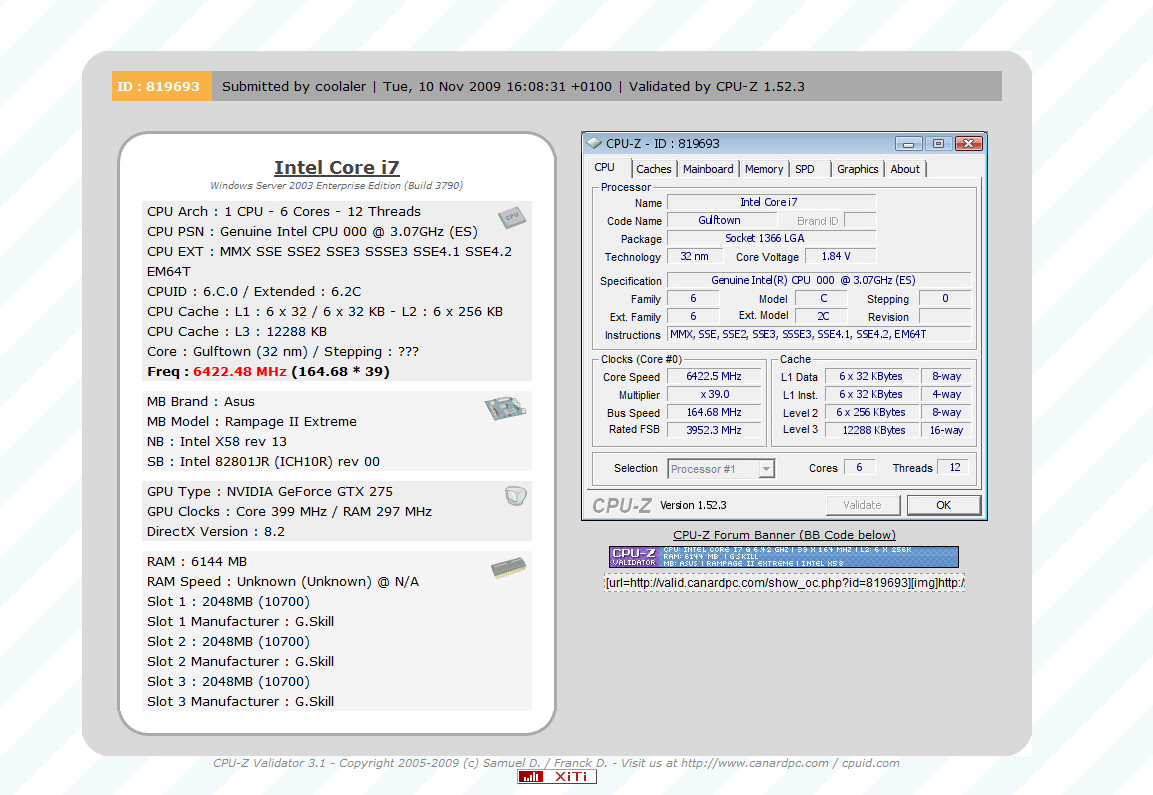
Task: Click the Rated FSB value 3952.3 MHz
Action: click(714, 430)
